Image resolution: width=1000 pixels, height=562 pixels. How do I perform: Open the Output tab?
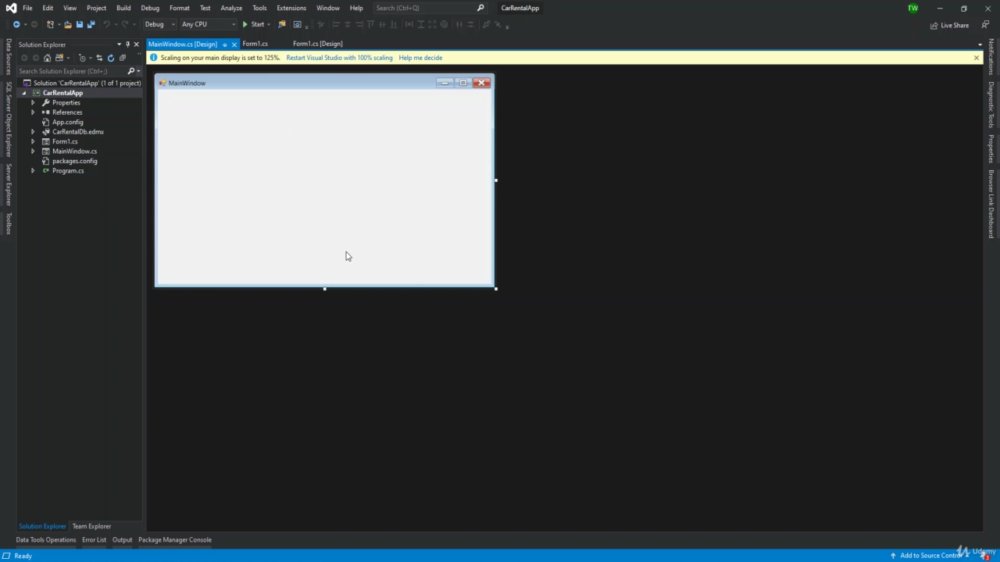122,540
